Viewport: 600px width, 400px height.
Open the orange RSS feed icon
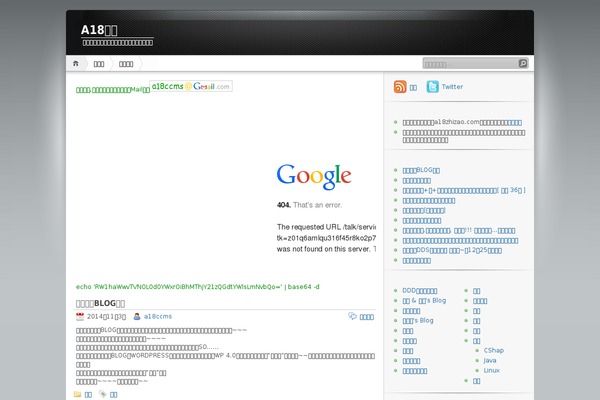(400, 87)
